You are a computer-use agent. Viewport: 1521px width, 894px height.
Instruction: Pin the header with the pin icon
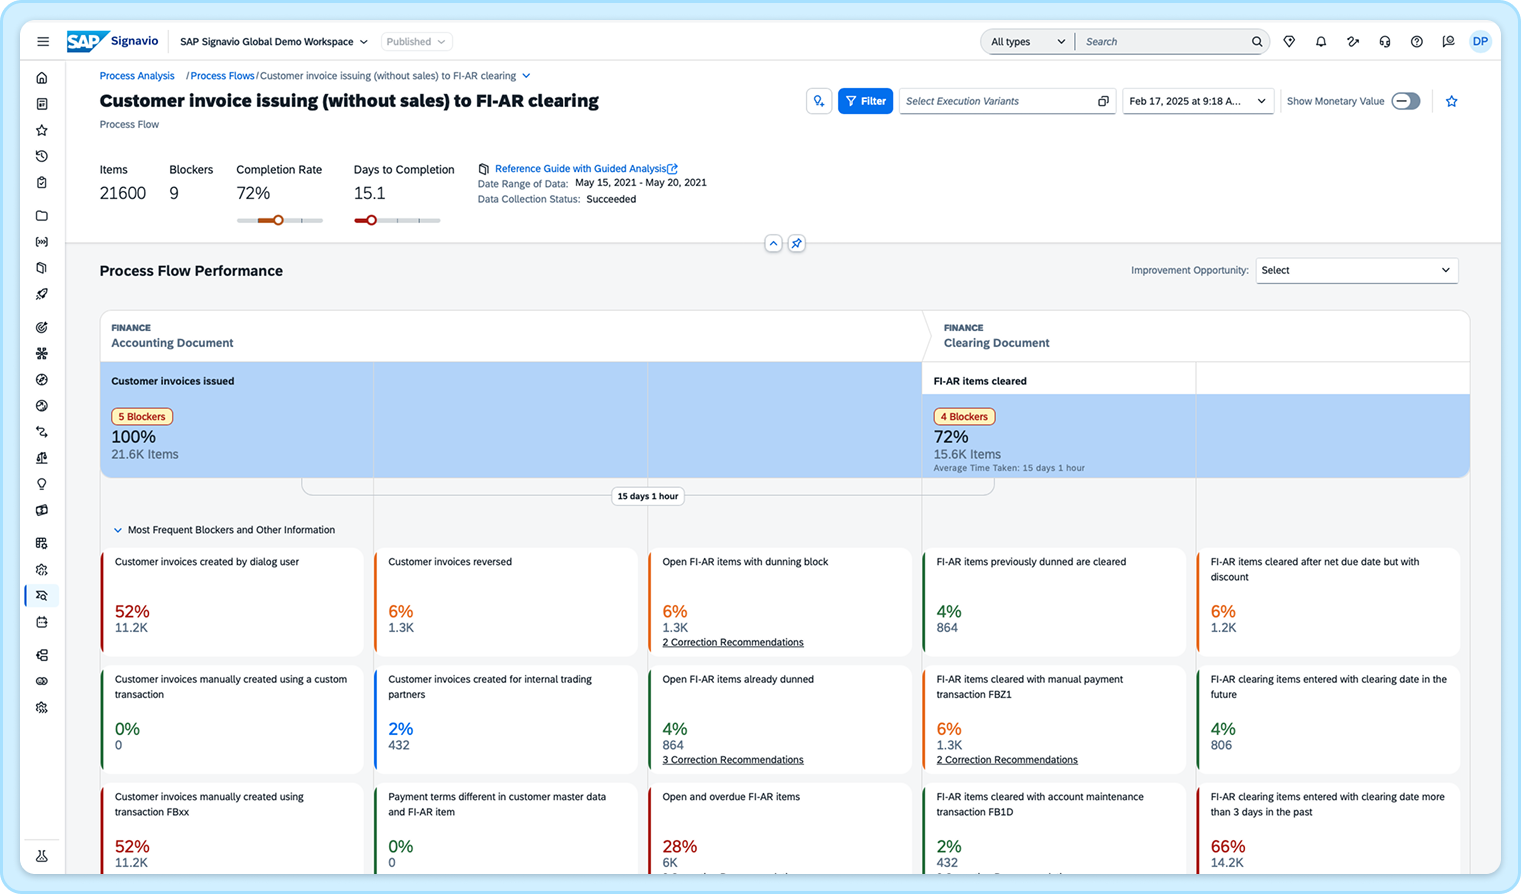[x=797, y=243]
